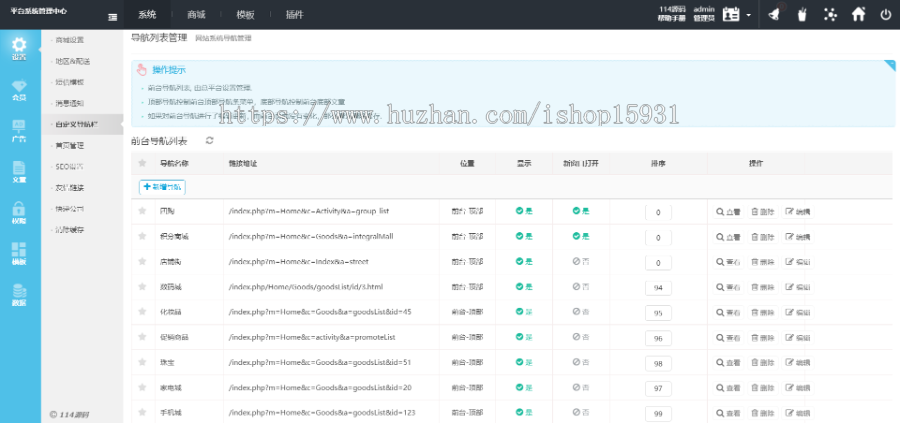
Task: Click the 排序 column header
Action: point(658,164)
